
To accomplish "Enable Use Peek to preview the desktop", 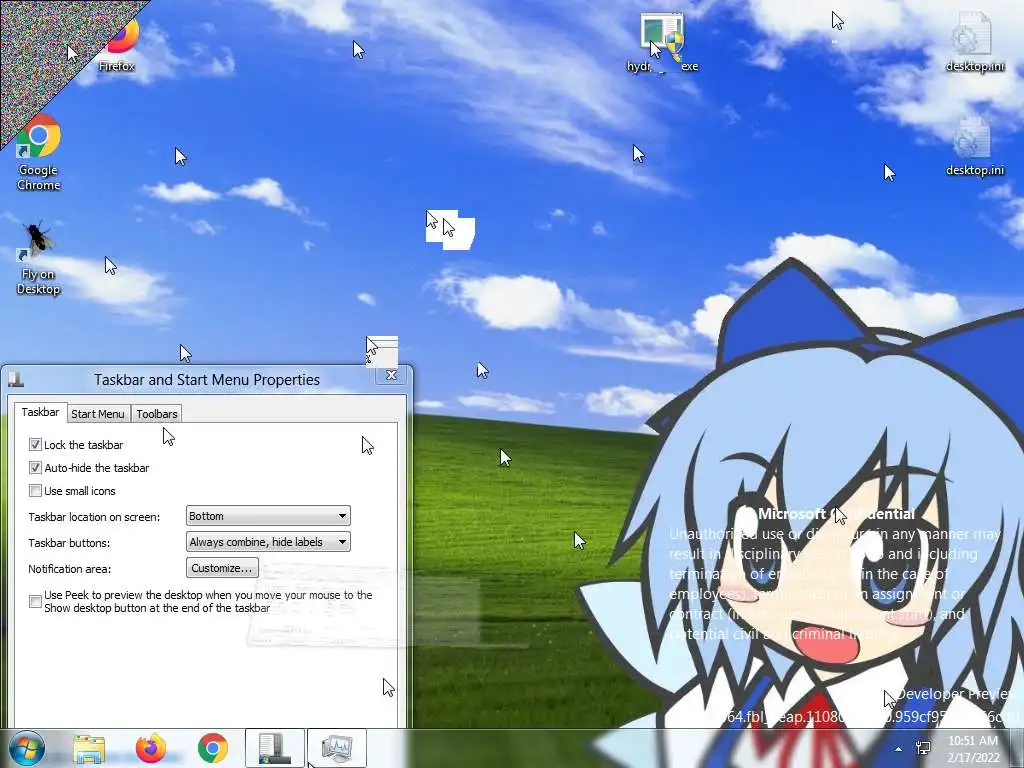I will [35, 601].
